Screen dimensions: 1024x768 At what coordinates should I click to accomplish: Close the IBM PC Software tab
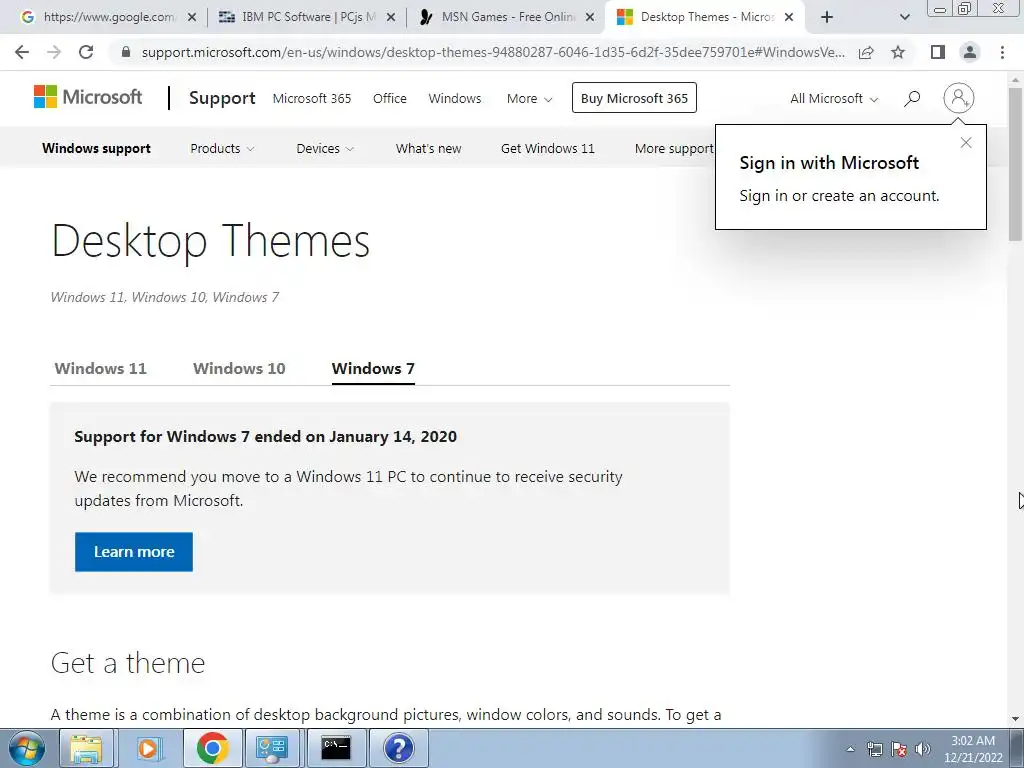coord(391,18)
